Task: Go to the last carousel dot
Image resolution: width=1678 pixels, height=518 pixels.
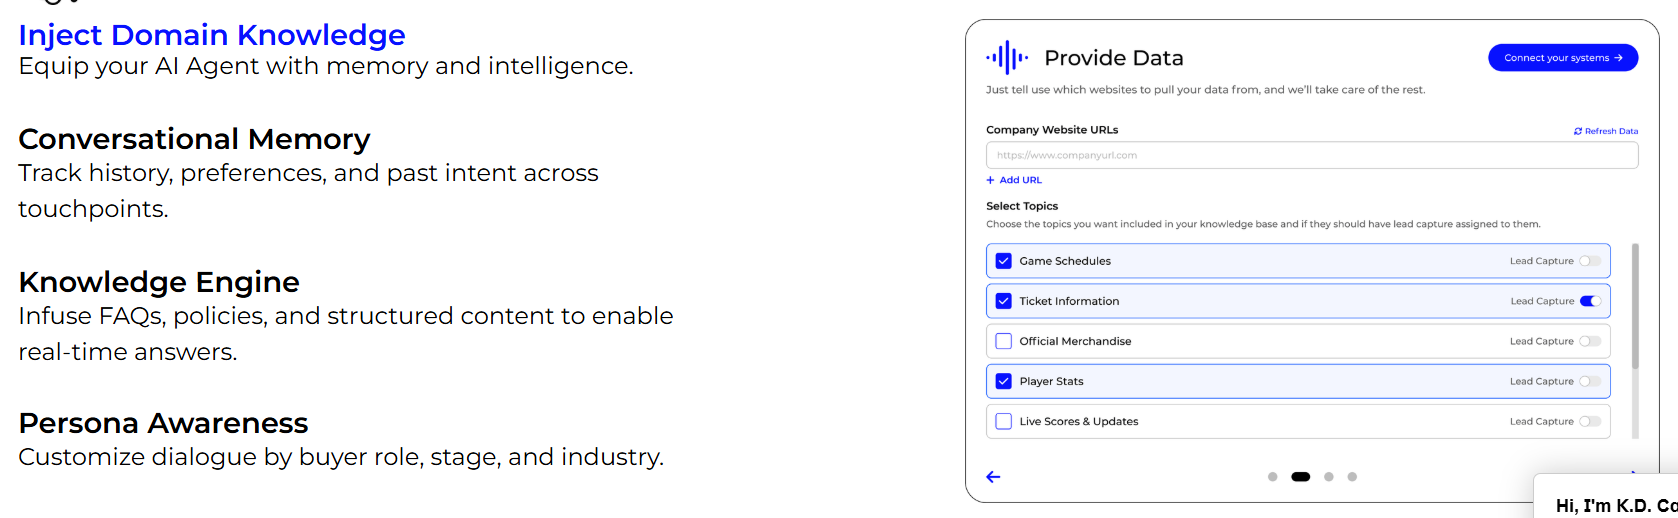Action: pos(1352,477)
